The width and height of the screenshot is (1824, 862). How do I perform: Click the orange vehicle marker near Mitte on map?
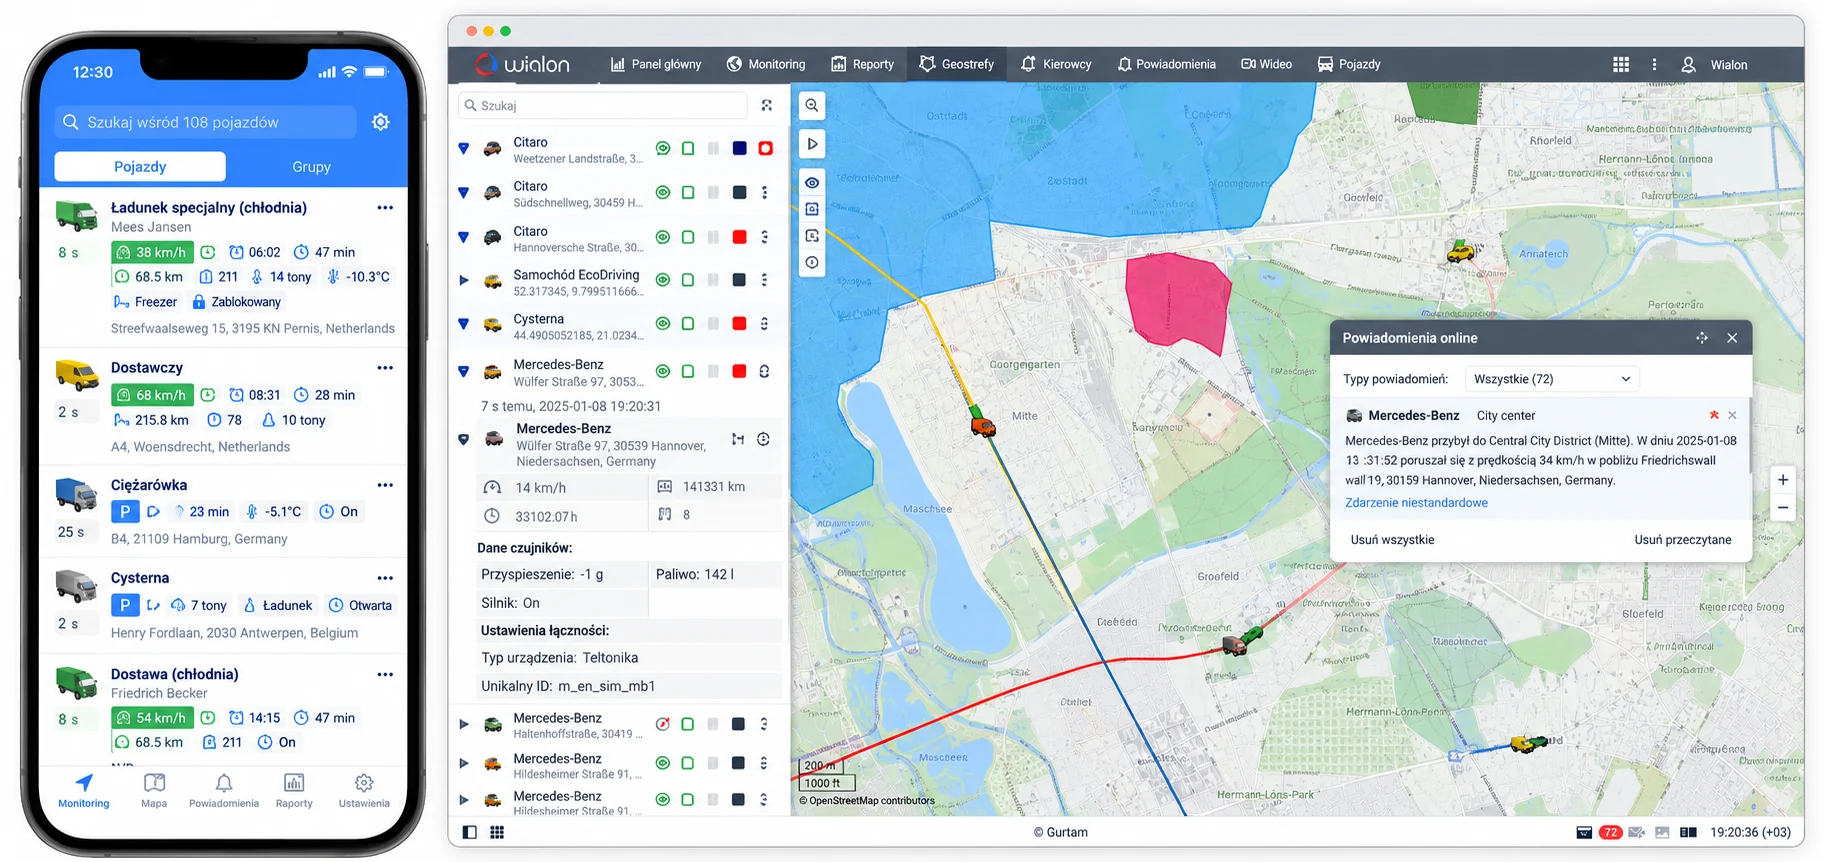pyautogui.click(x=983, y=427)
